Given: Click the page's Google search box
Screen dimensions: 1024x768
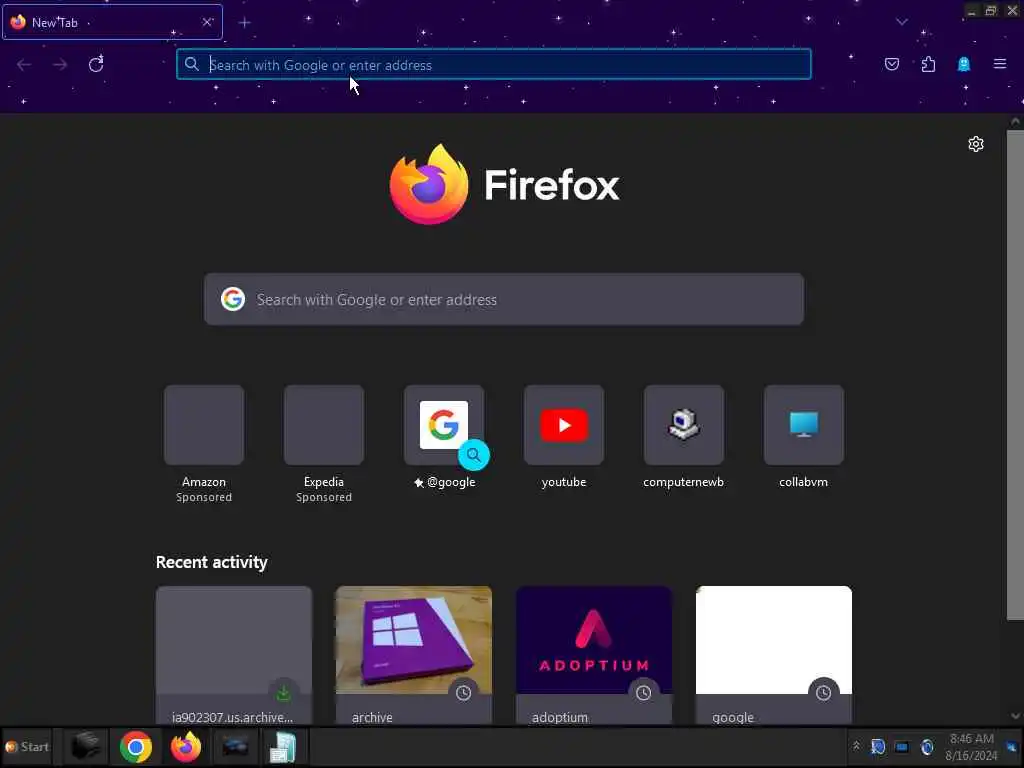Looking at the screenshot, I should [504, 299].
